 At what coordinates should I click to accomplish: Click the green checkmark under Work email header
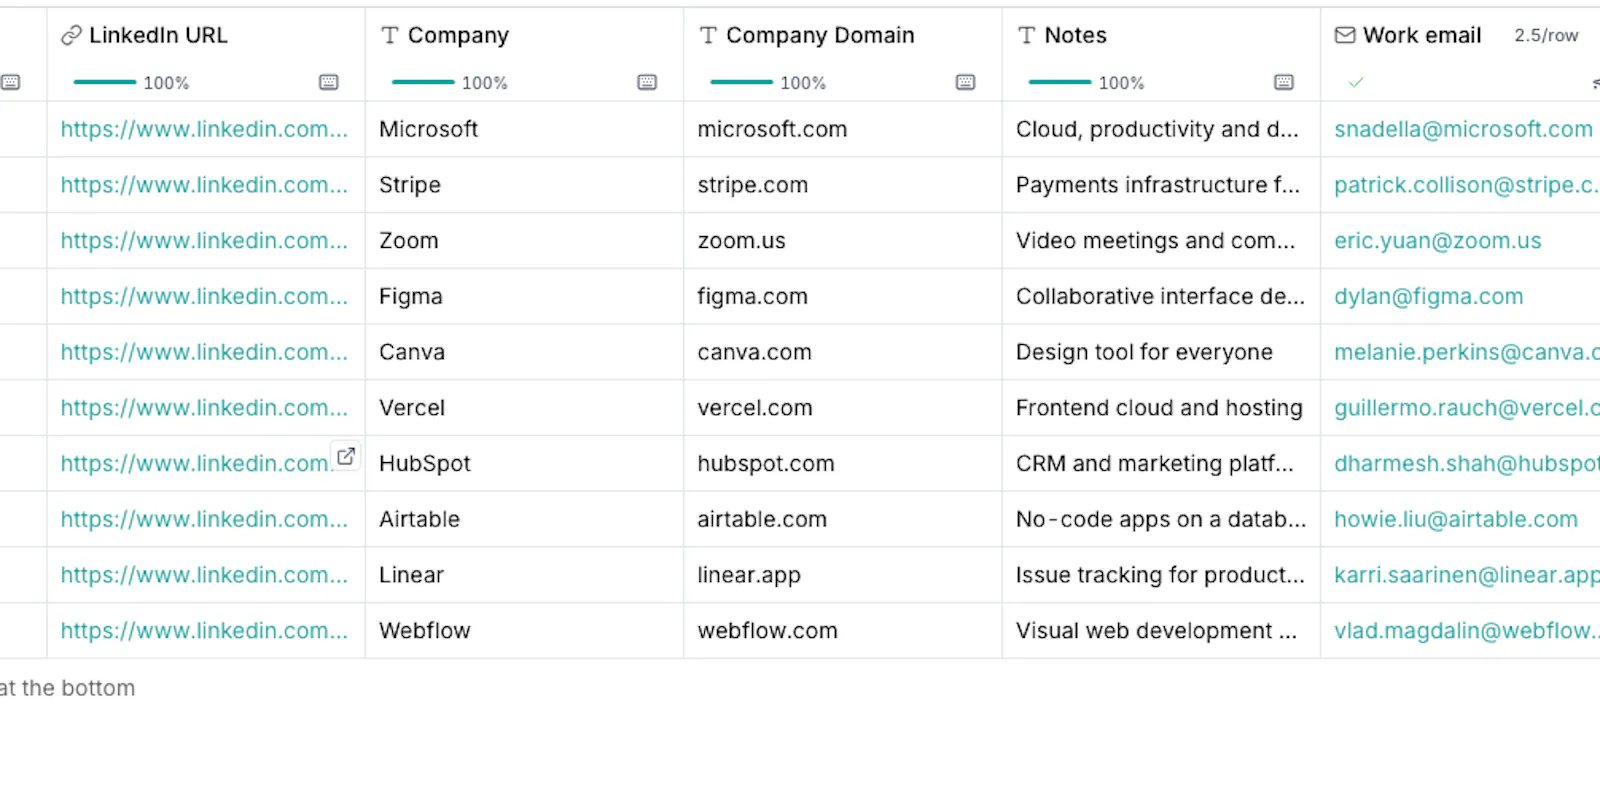[x=1356, y=82]
